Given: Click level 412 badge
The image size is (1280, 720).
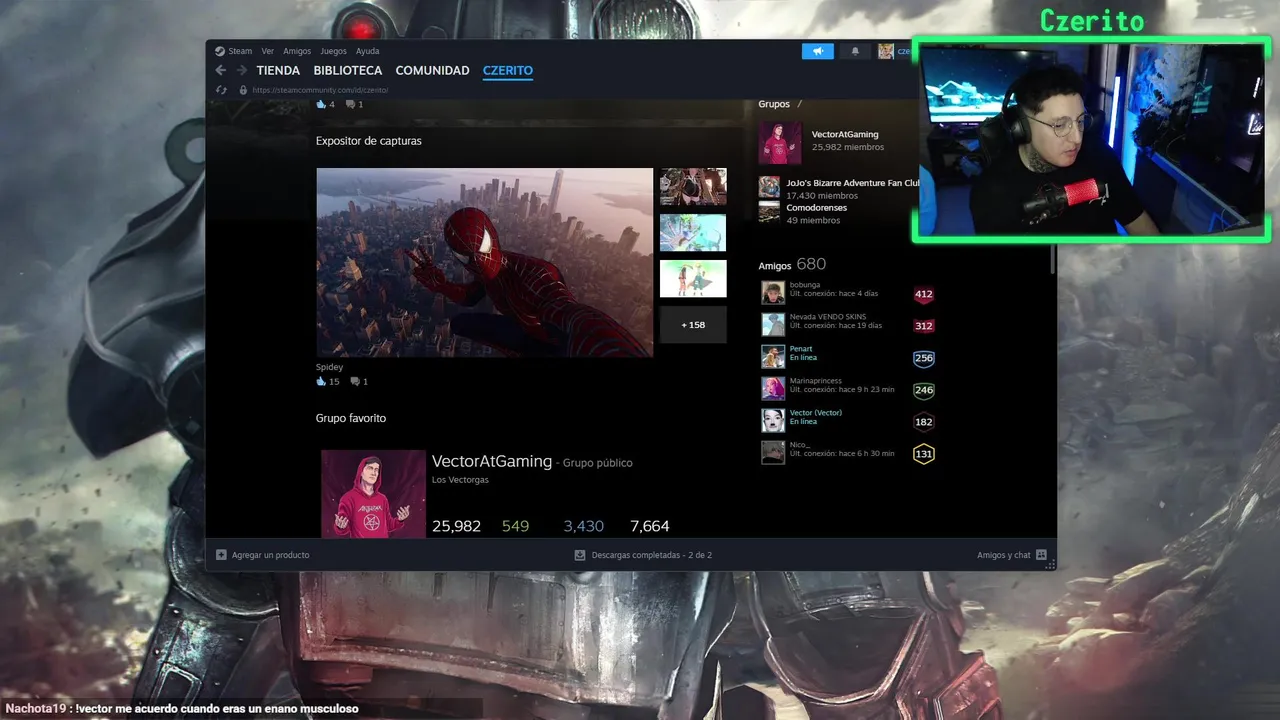Looking at the screenshot, I should pyautogui.click(x=923, y=295).
